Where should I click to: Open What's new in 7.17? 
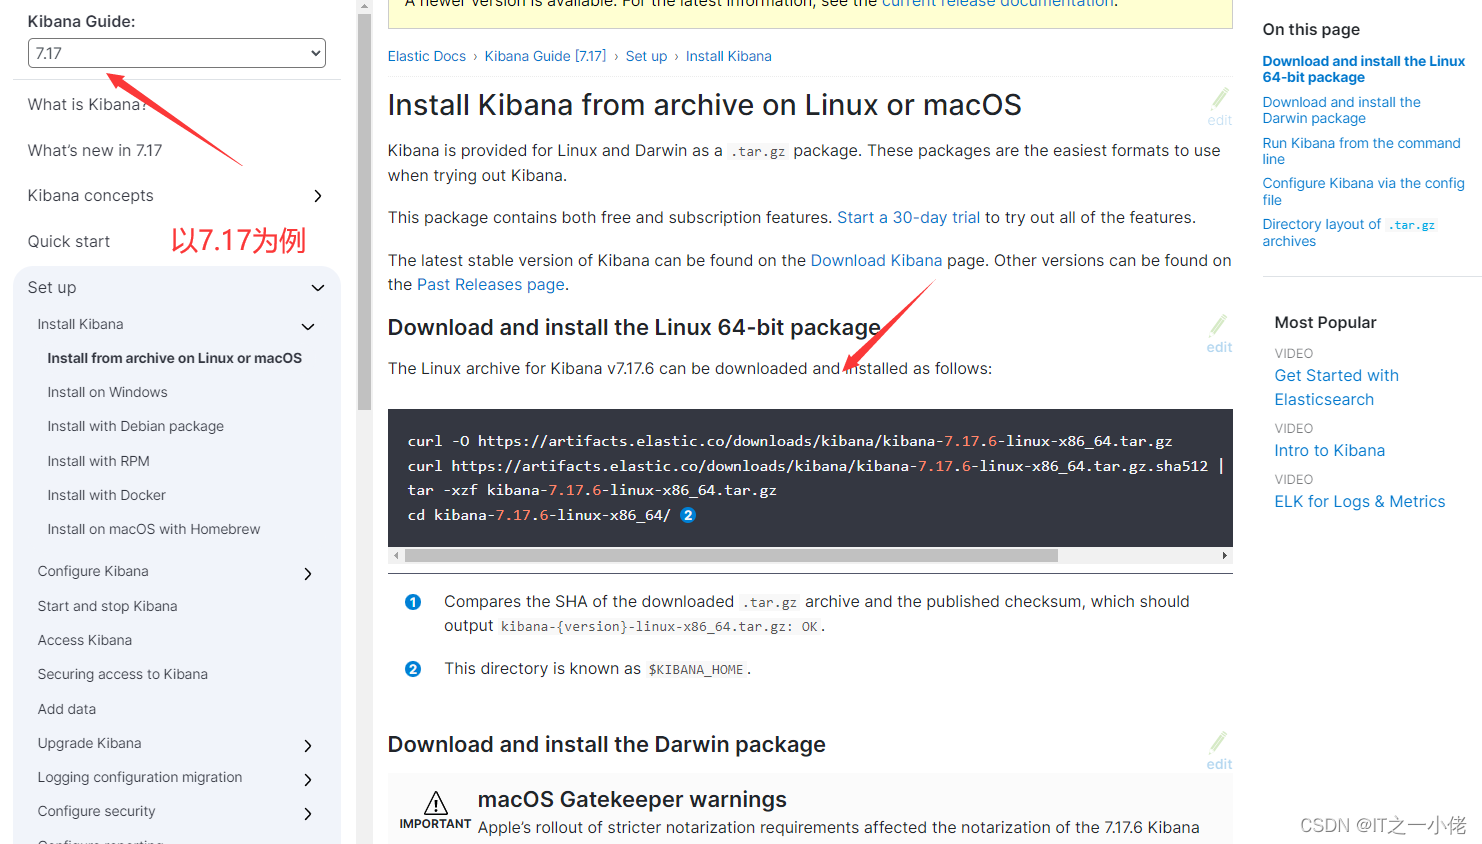(95, 150)
